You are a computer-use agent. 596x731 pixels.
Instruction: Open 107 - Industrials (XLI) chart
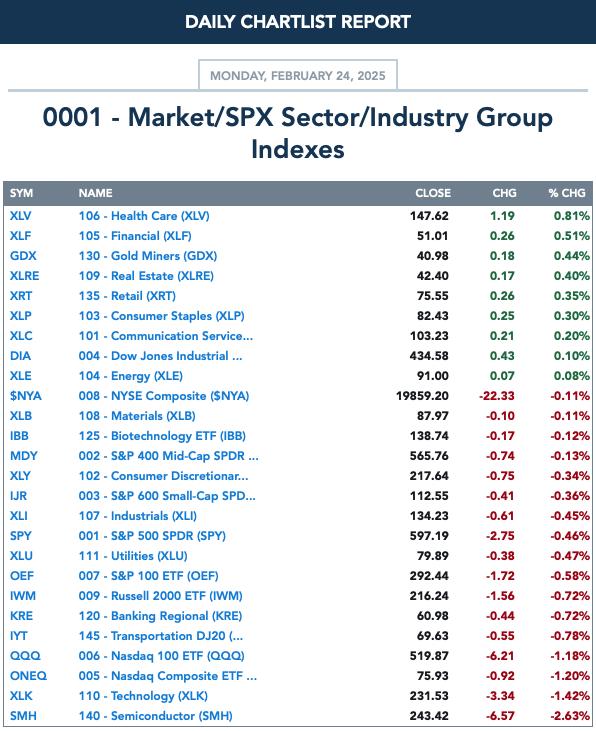click(x=138, y=516)
